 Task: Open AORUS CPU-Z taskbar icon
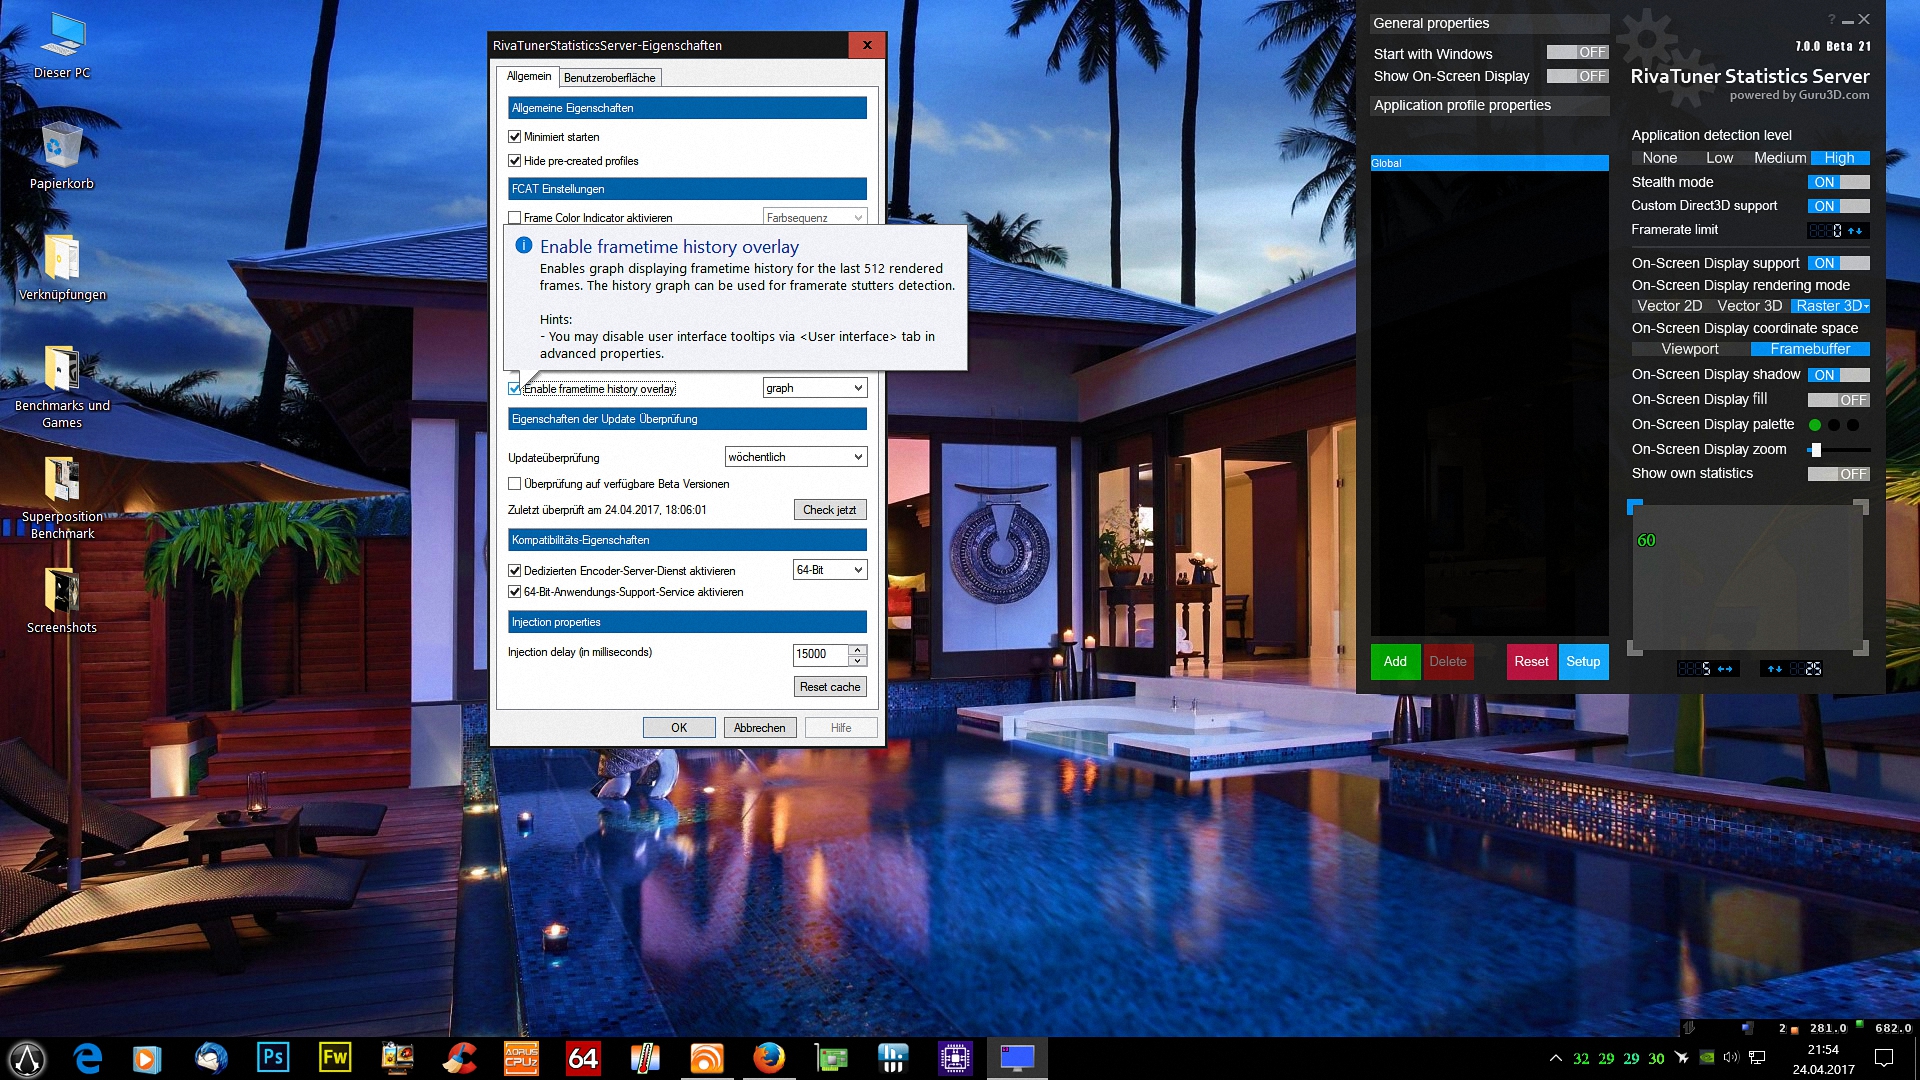click(521, 1057)
